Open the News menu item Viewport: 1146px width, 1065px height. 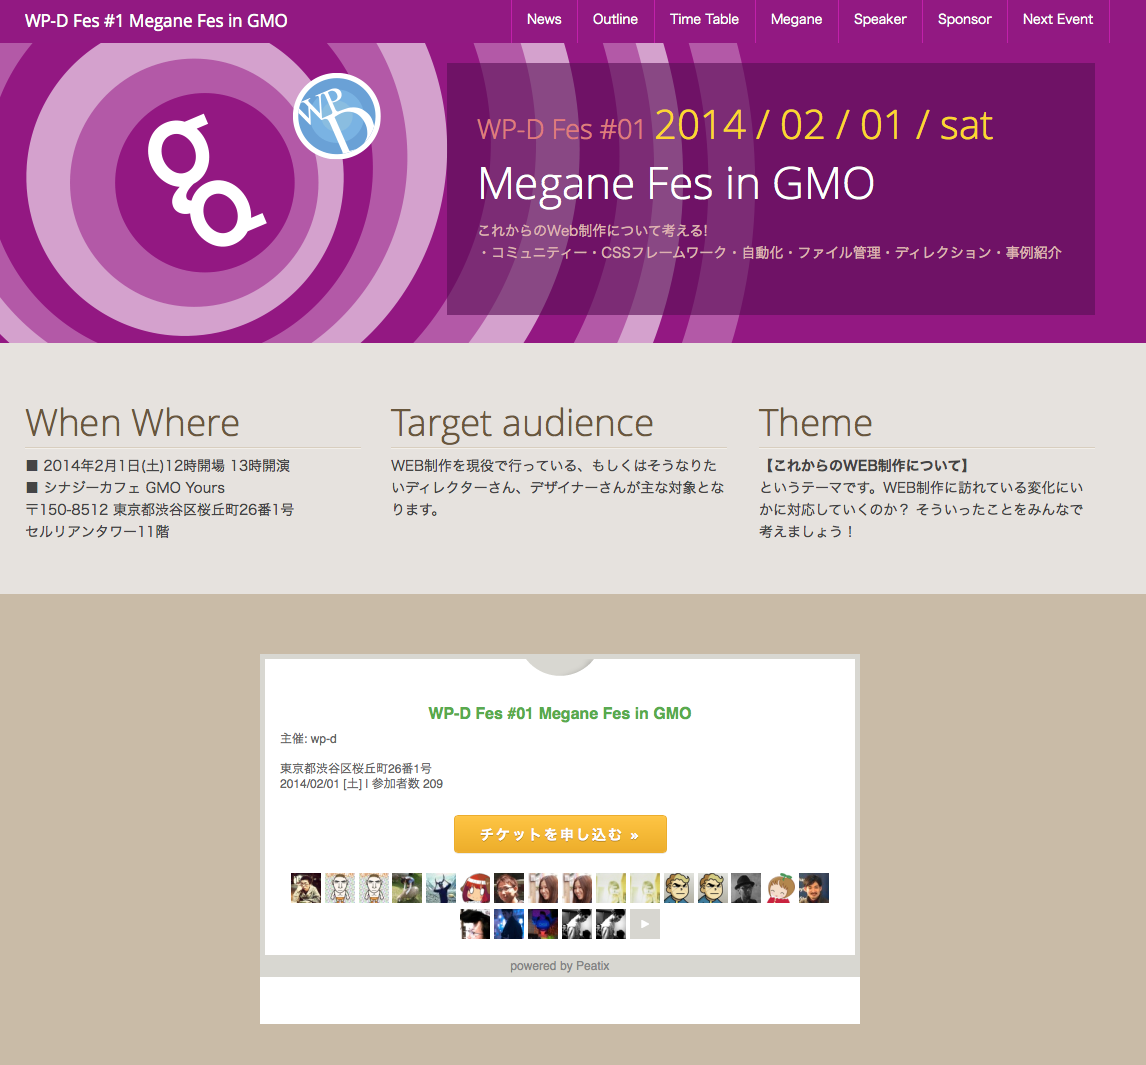pyautogui.click(x=544, y=20)
